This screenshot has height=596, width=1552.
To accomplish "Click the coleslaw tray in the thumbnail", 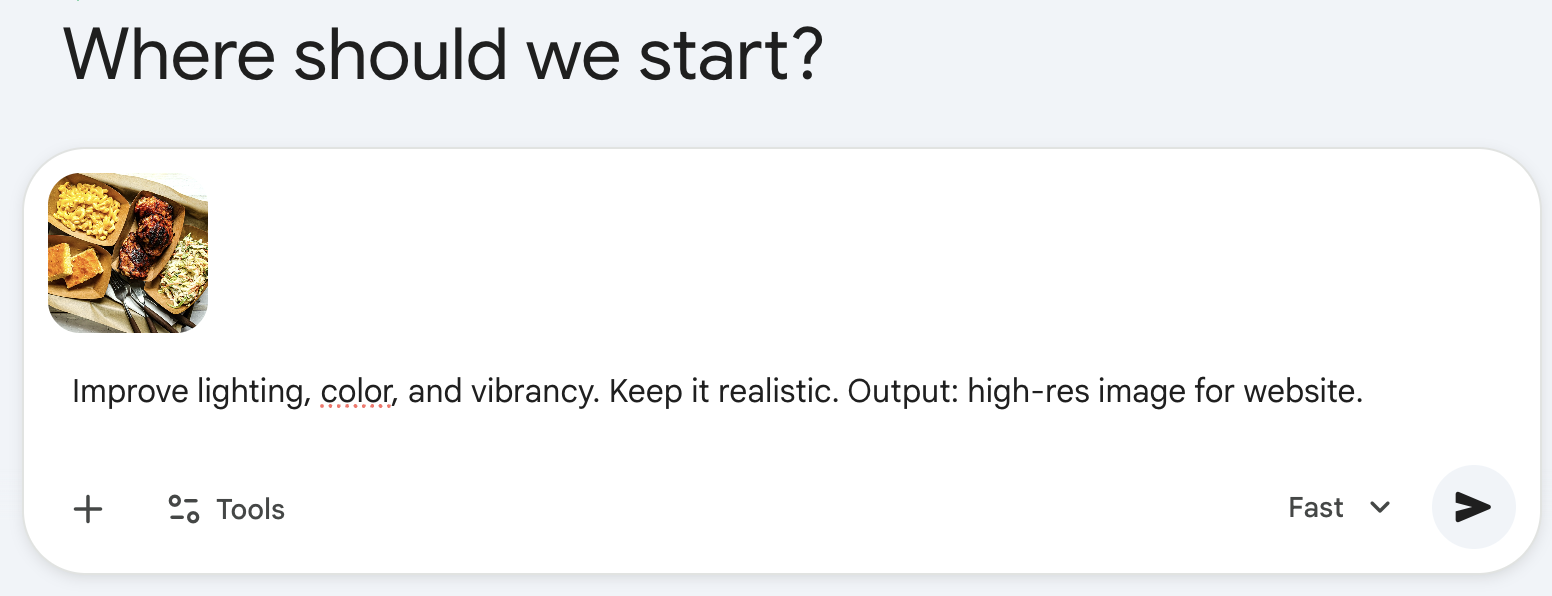I will tap(185, 268).
